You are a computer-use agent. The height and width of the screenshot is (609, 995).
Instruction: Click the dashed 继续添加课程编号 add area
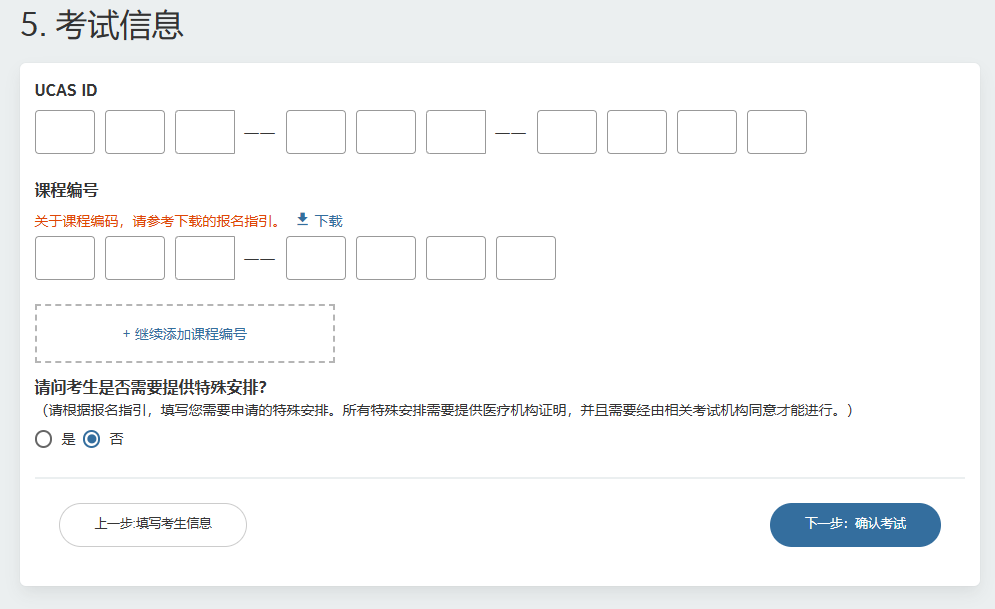pyautogui.click(x=185, y=333)
